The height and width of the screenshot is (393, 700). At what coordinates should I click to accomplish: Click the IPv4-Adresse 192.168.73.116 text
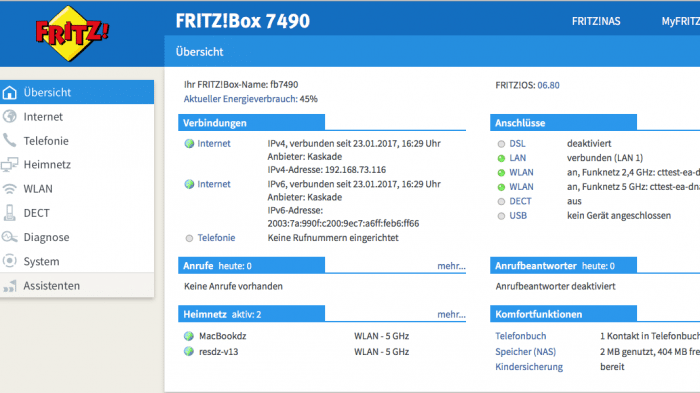click(327, 170)
